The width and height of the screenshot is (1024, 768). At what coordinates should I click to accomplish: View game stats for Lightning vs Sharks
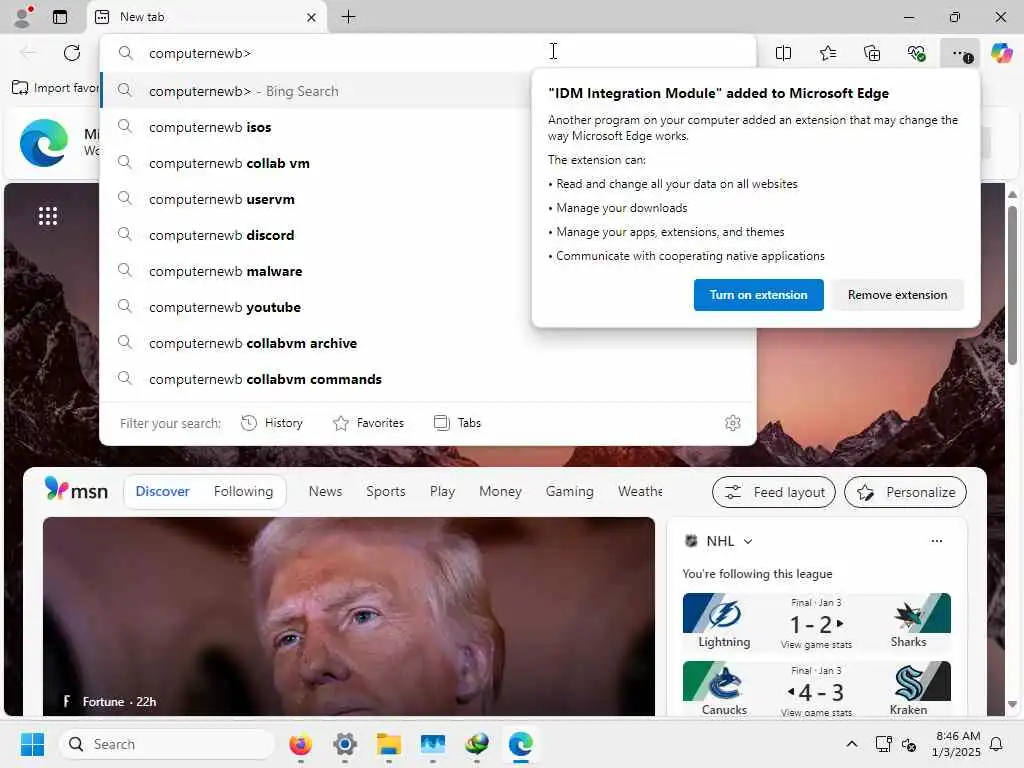[816, 645]
